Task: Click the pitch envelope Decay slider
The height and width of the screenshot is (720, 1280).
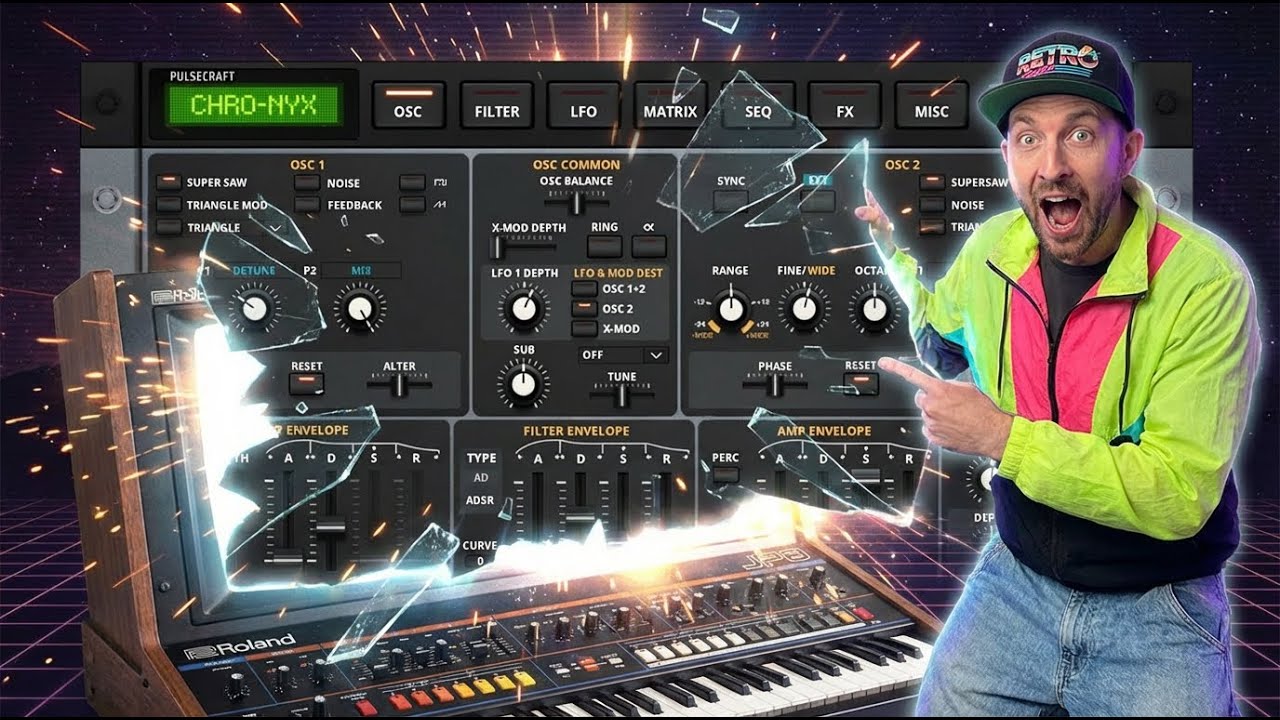Action: (331, 520)
